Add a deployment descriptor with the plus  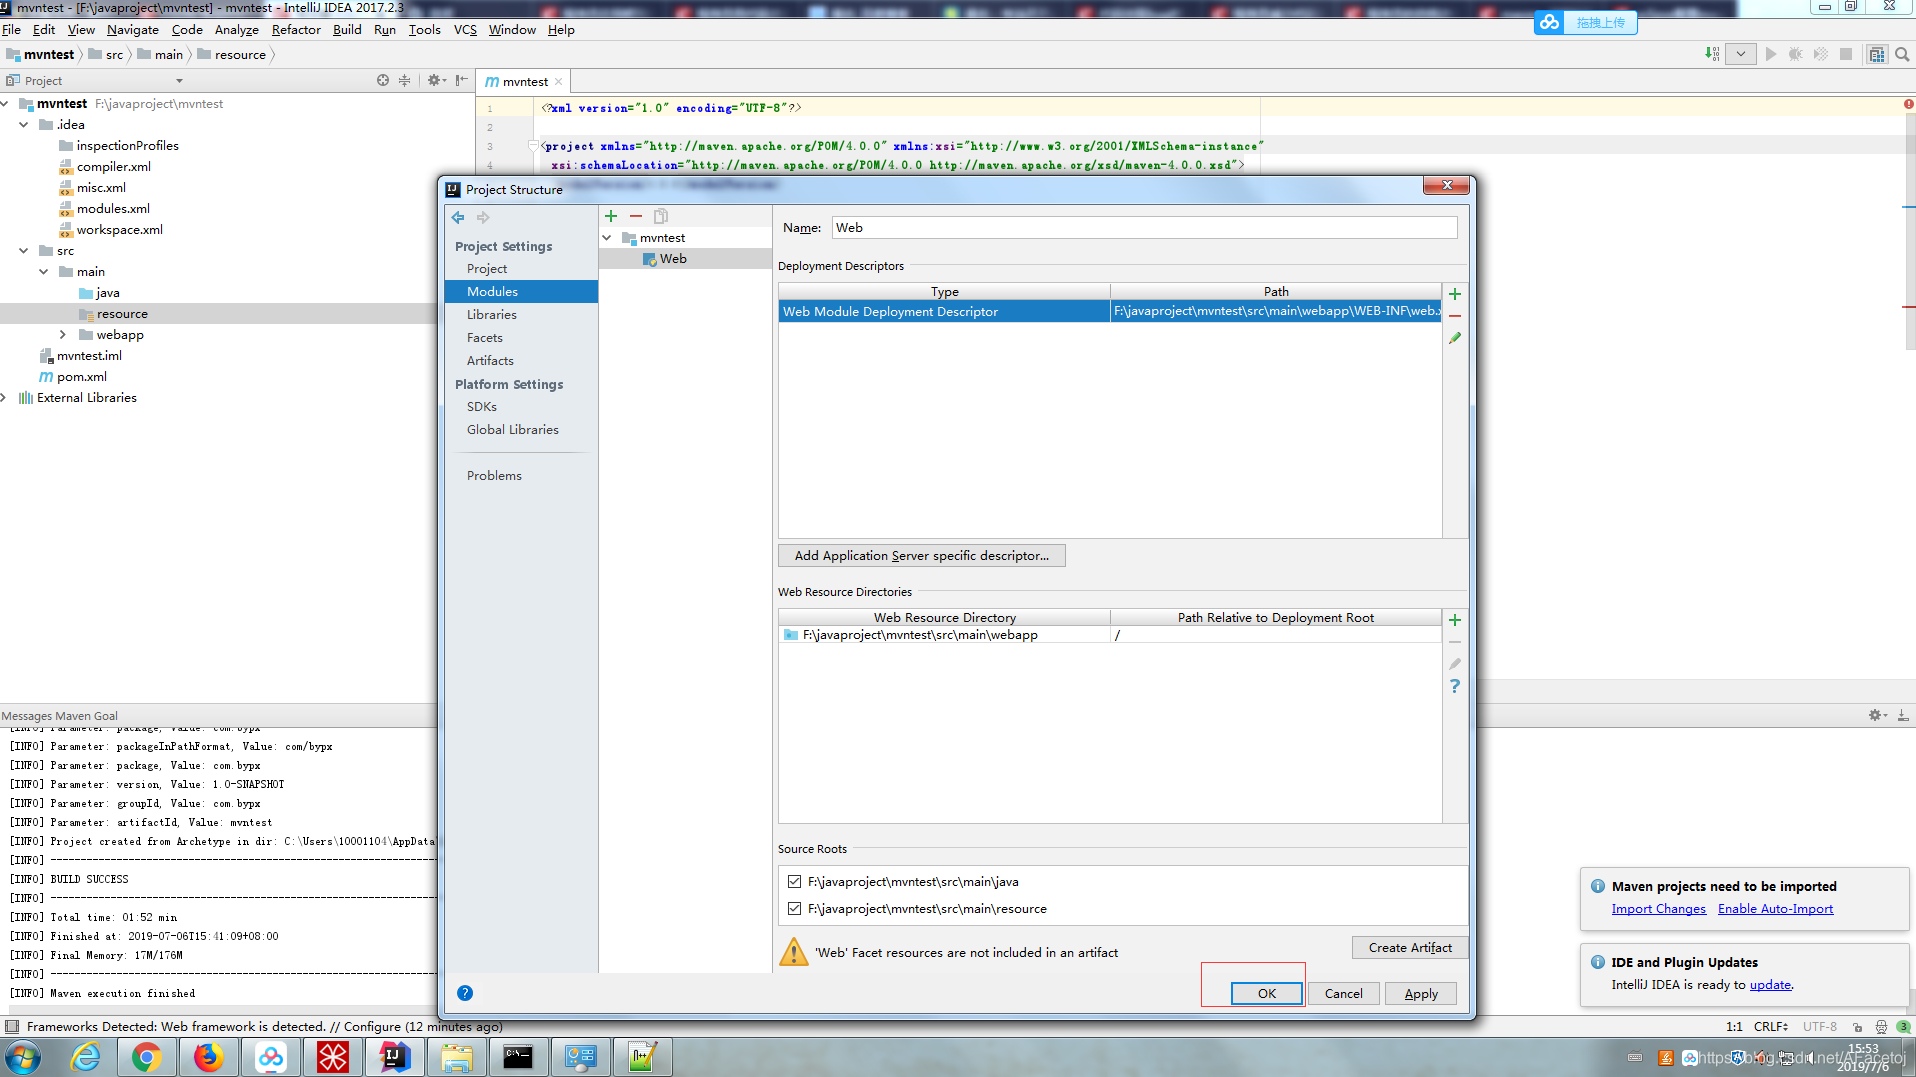point(1455,294)
